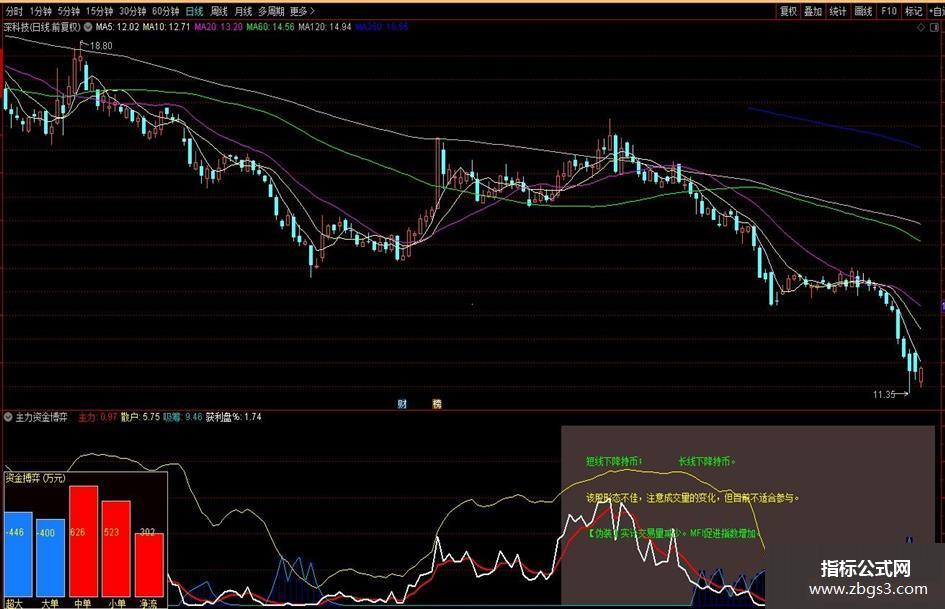Click the diamond icon at chart top right
Screen dimensions: 945x609
pyautogui.click(x=921, y=28)
